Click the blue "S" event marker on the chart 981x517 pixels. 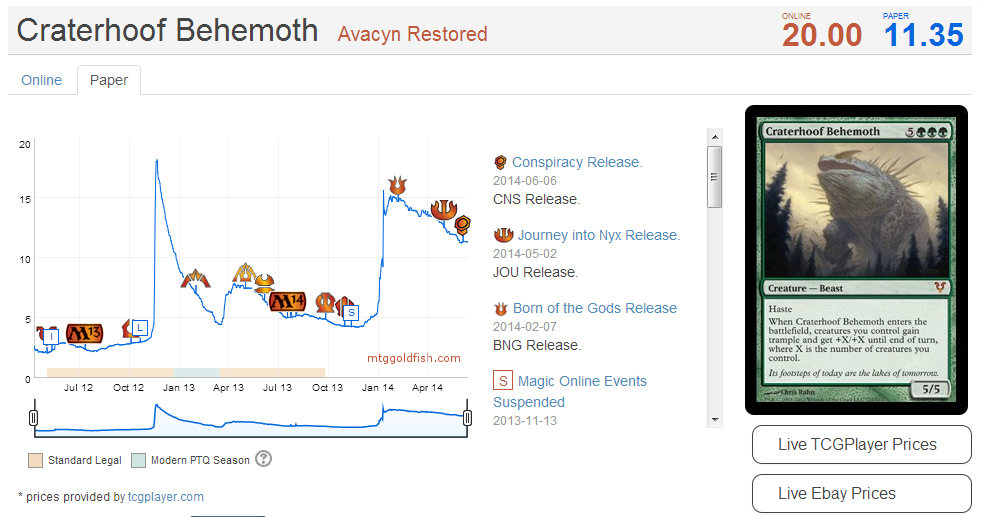(351, 312)
